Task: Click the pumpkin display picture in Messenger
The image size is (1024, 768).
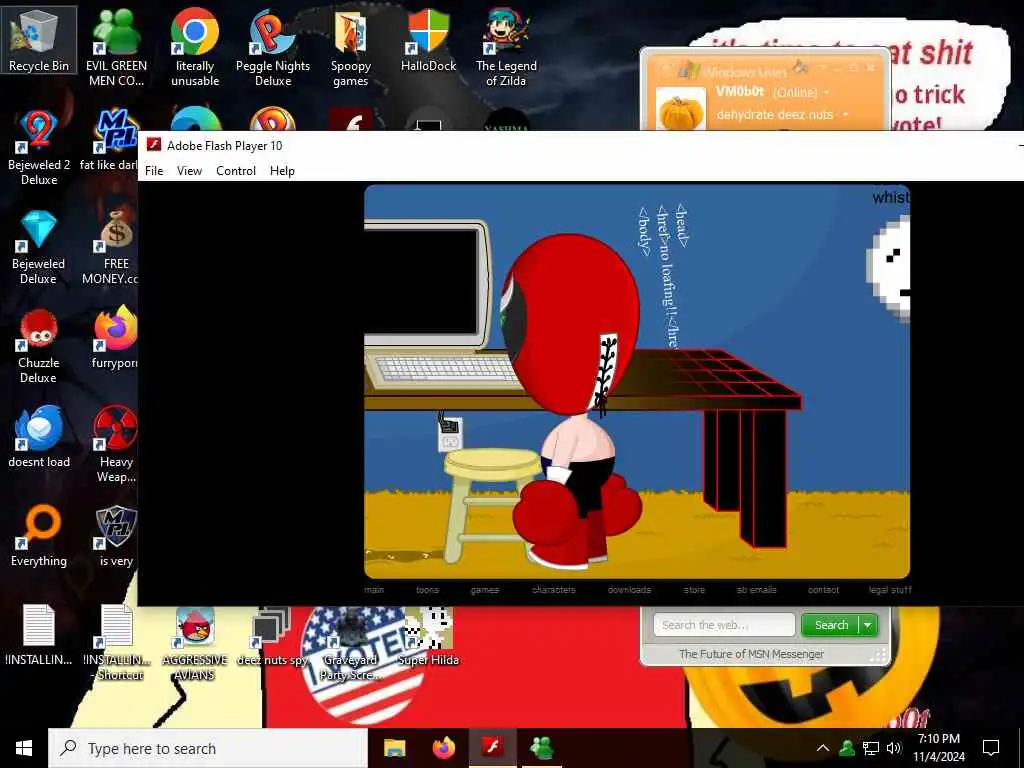Action: 681,108
